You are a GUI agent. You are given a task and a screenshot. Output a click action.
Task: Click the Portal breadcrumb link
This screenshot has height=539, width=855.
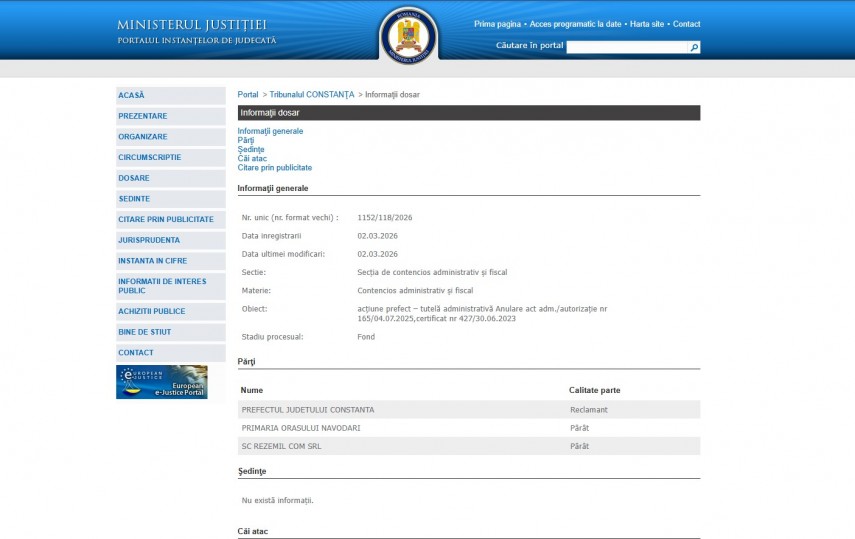pos(247,95)
